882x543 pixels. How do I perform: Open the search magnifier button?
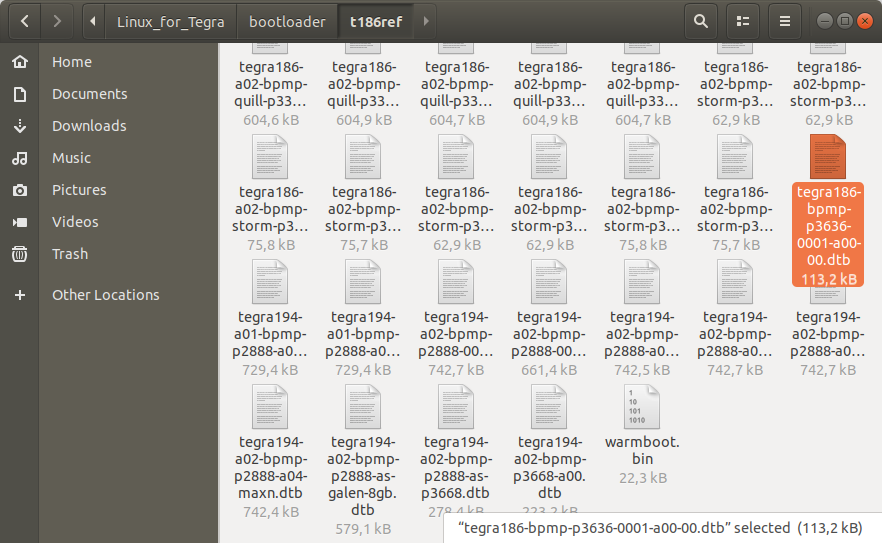700,21
